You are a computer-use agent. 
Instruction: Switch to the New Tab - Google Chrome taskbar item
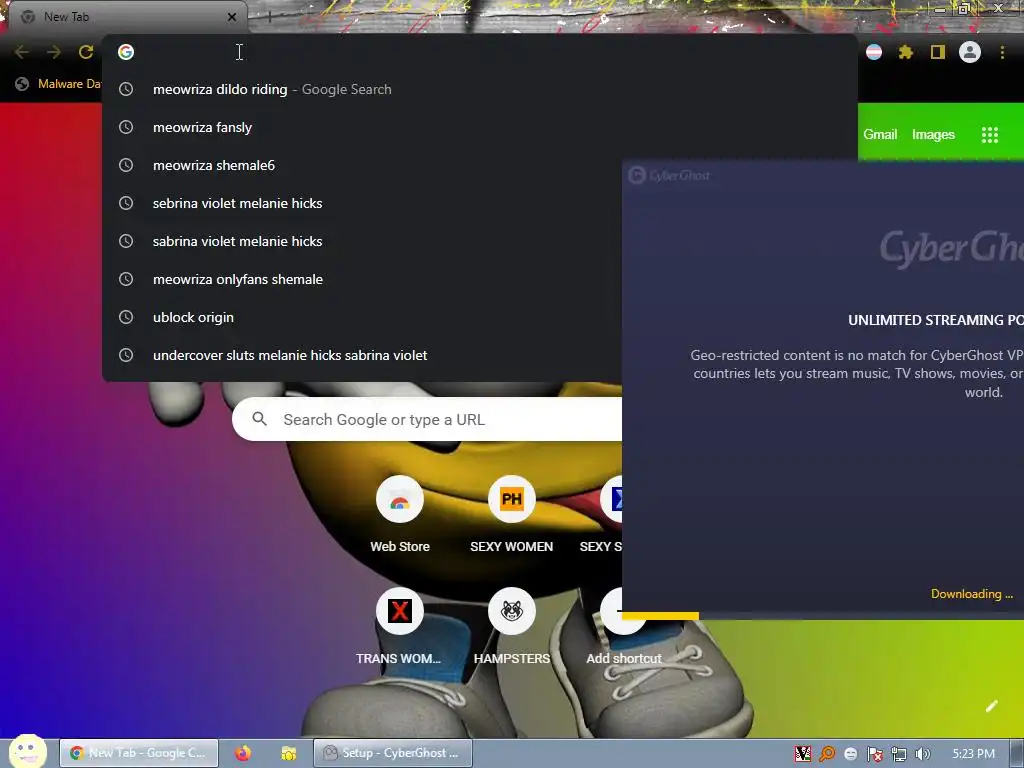(x=139, y=753)
